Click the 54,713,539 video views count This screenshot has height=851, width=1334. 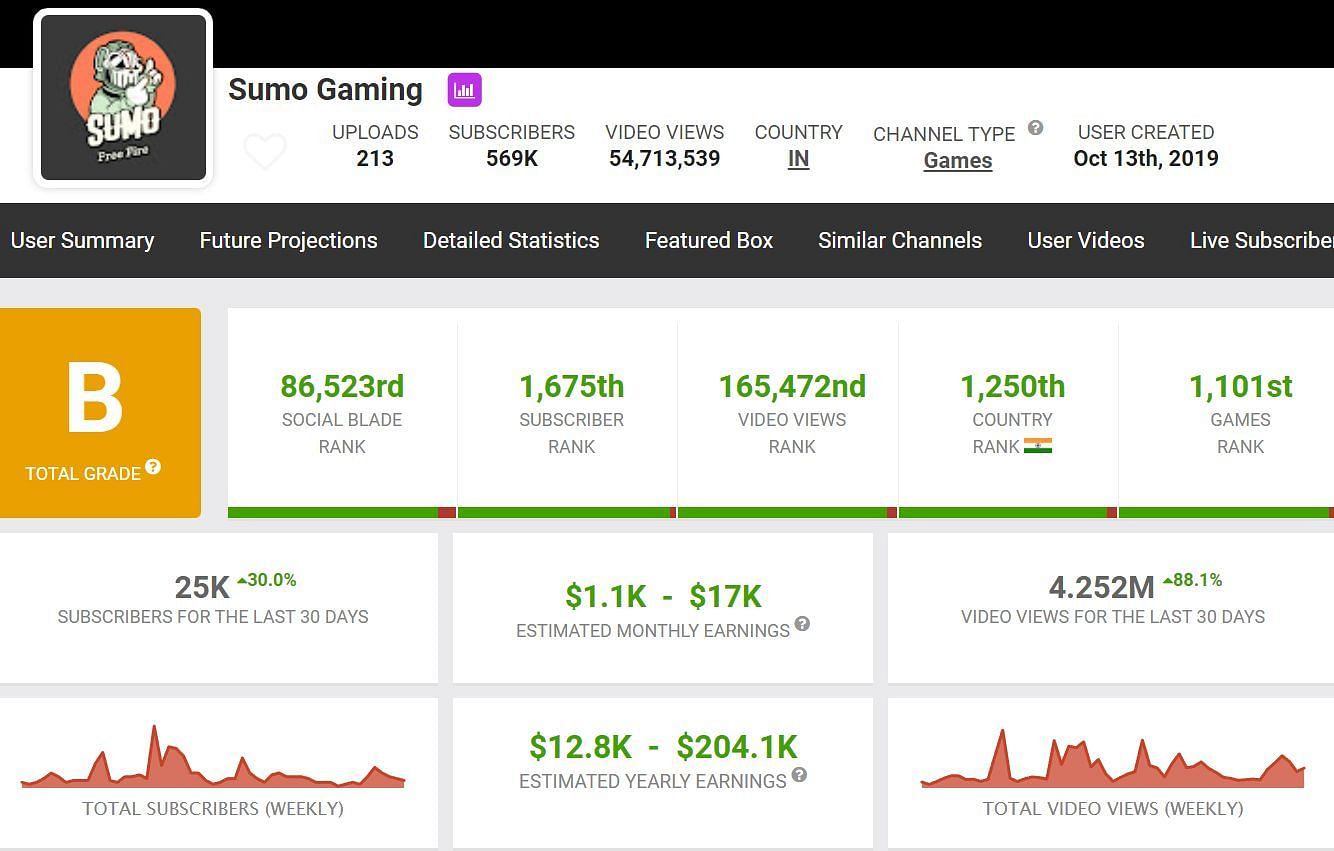click(x=664, y=158)
